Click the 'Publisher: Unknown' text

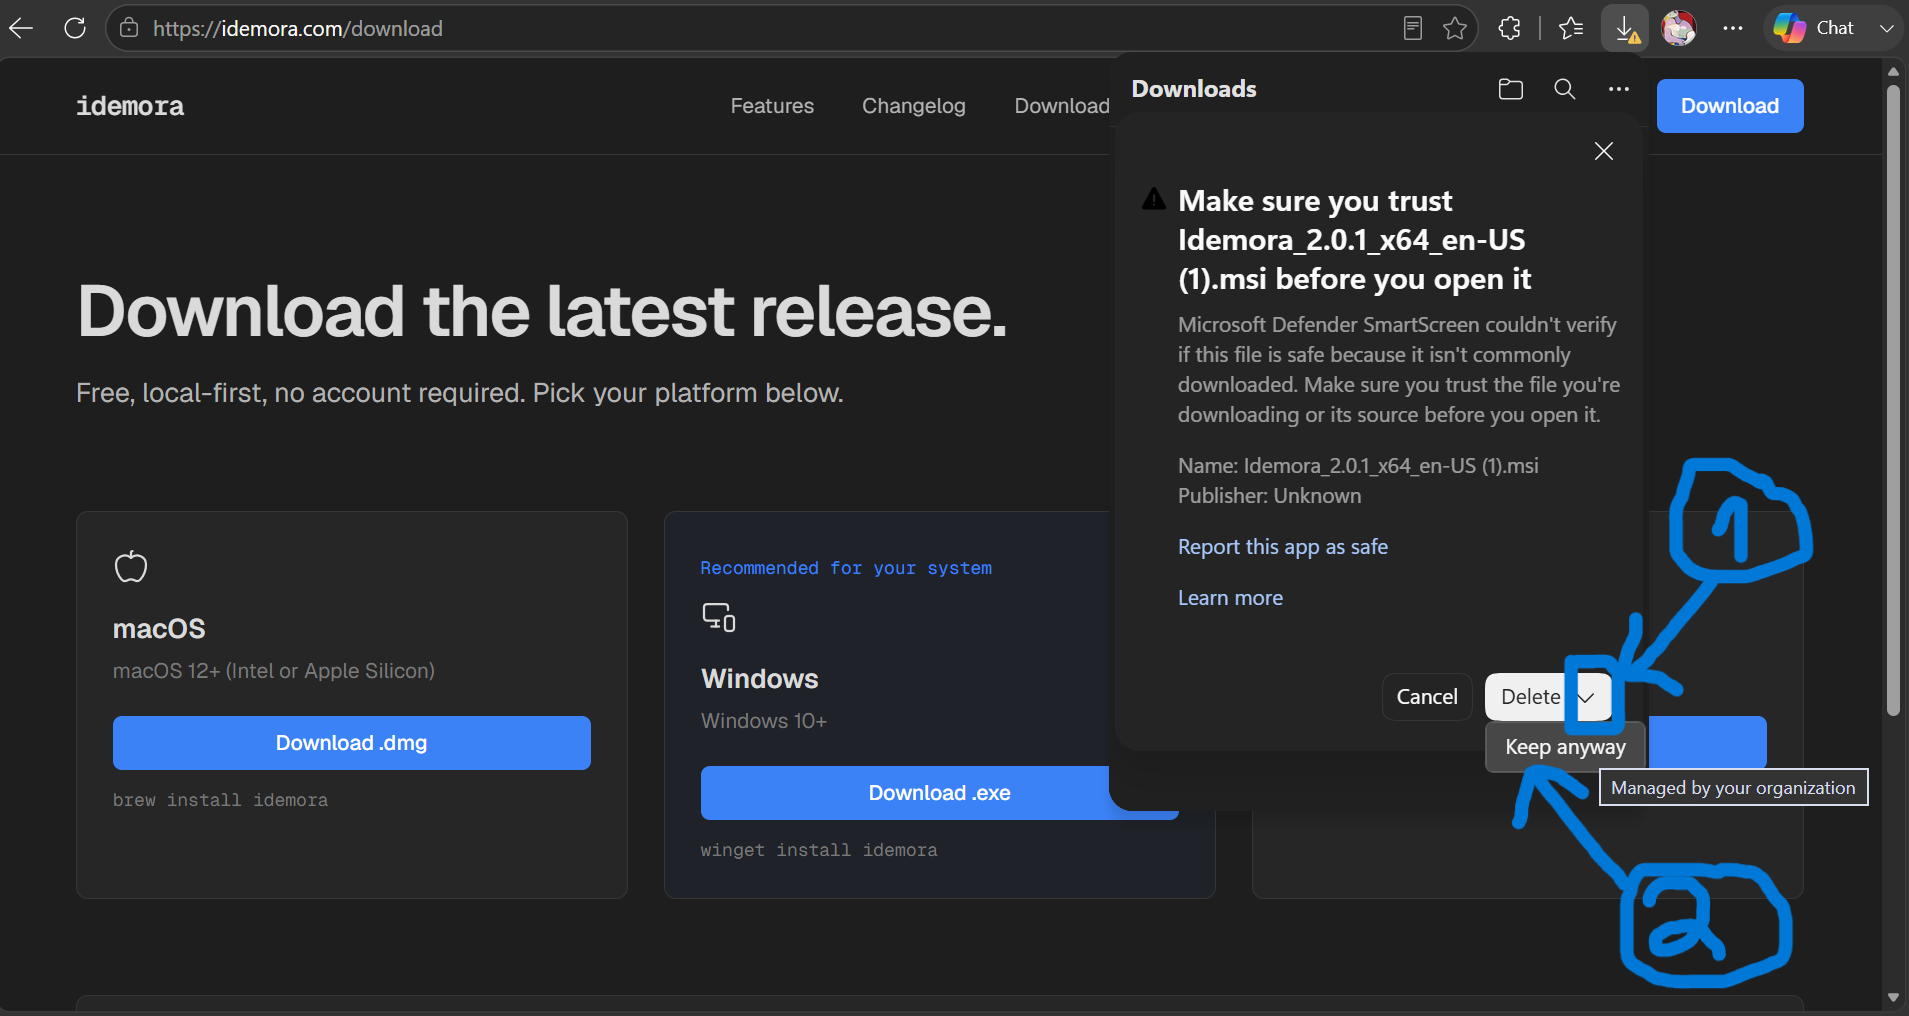click(1269, 496)
